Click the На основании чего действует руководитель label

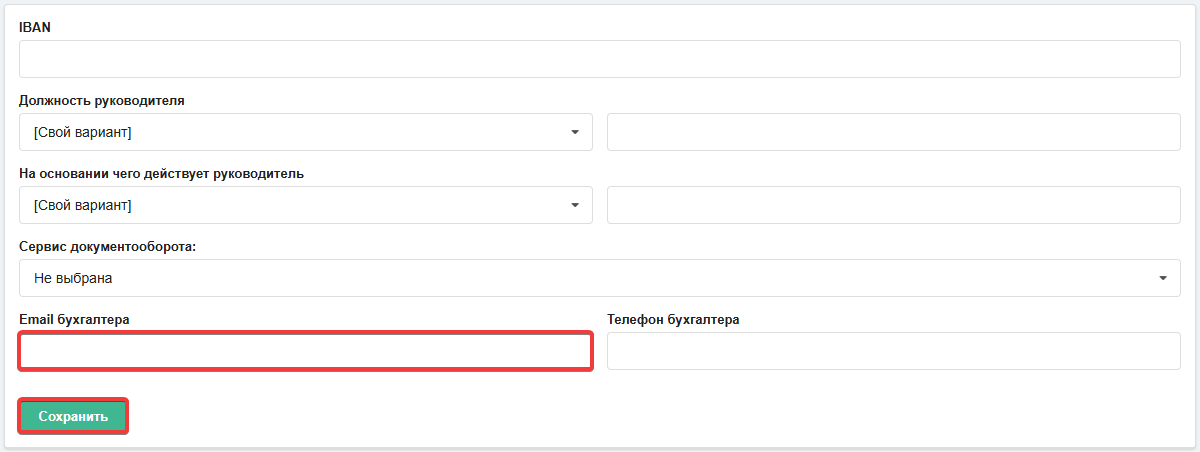pos(162,173)
